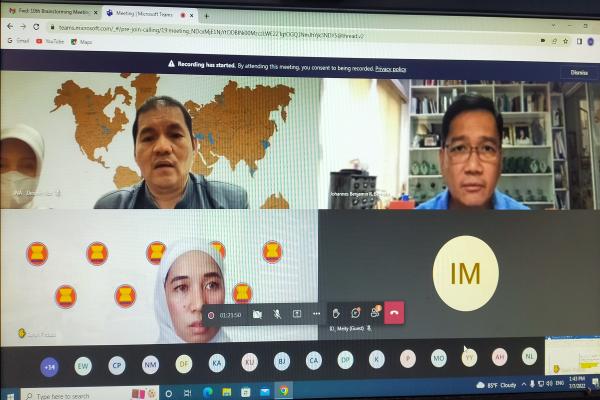Select the video tile with world map background

tap(160, 141)
